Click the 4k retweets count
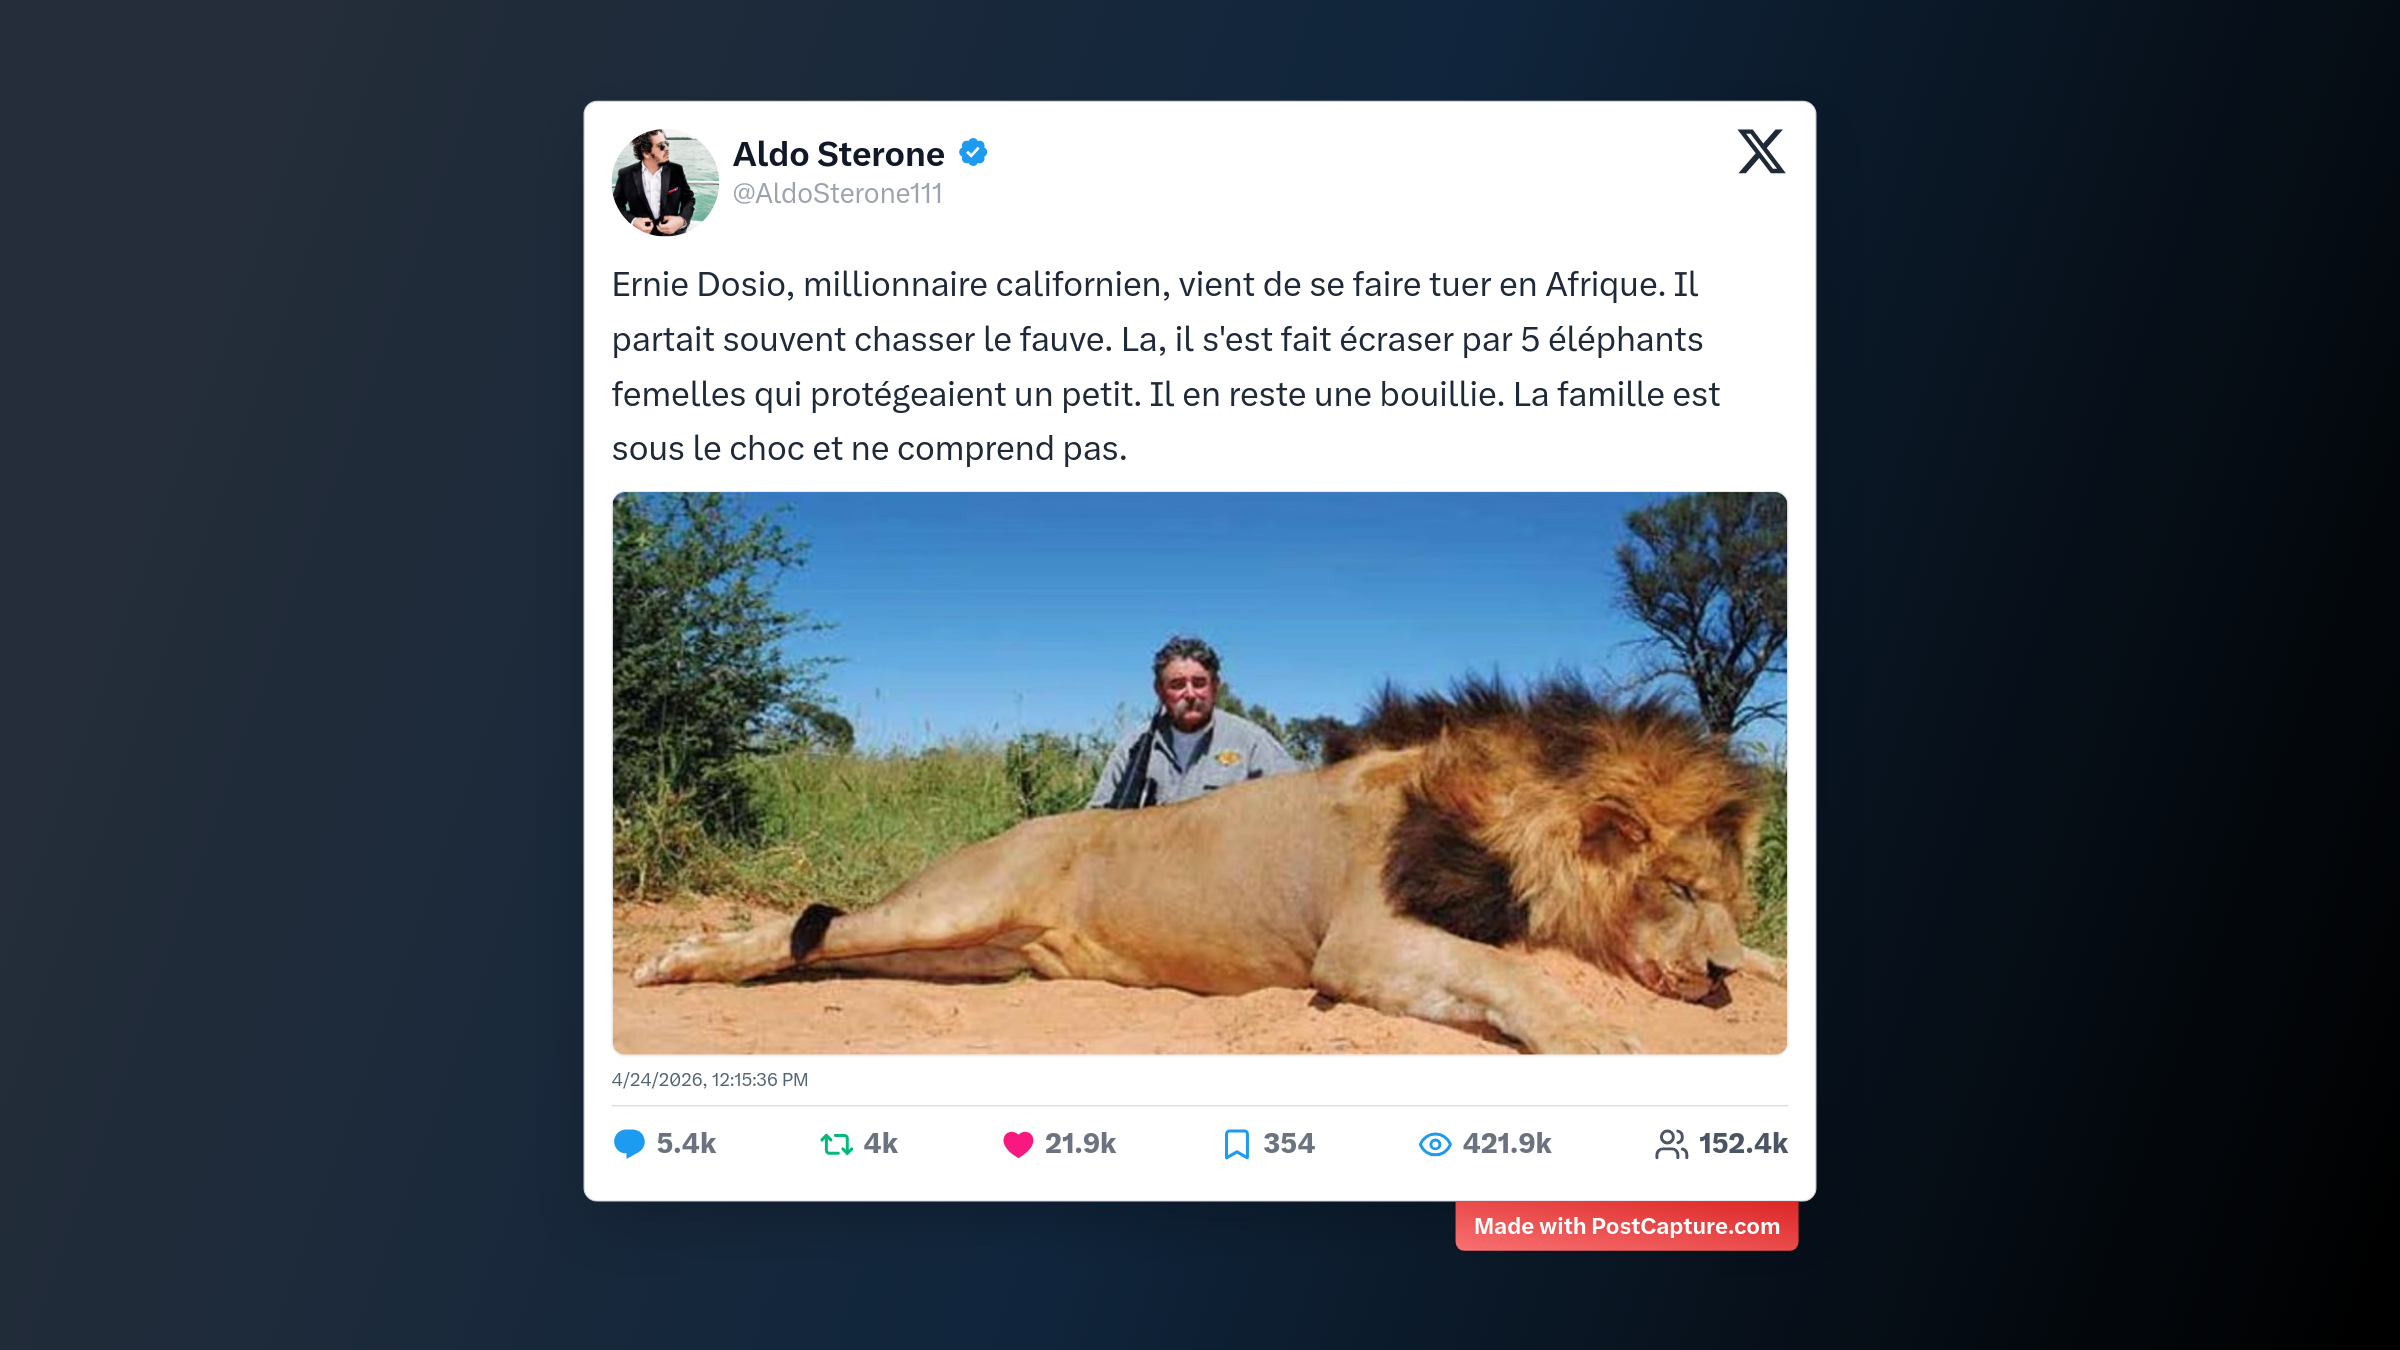This screenshot has height=1350, width=2400. [x=880, y=1143]
